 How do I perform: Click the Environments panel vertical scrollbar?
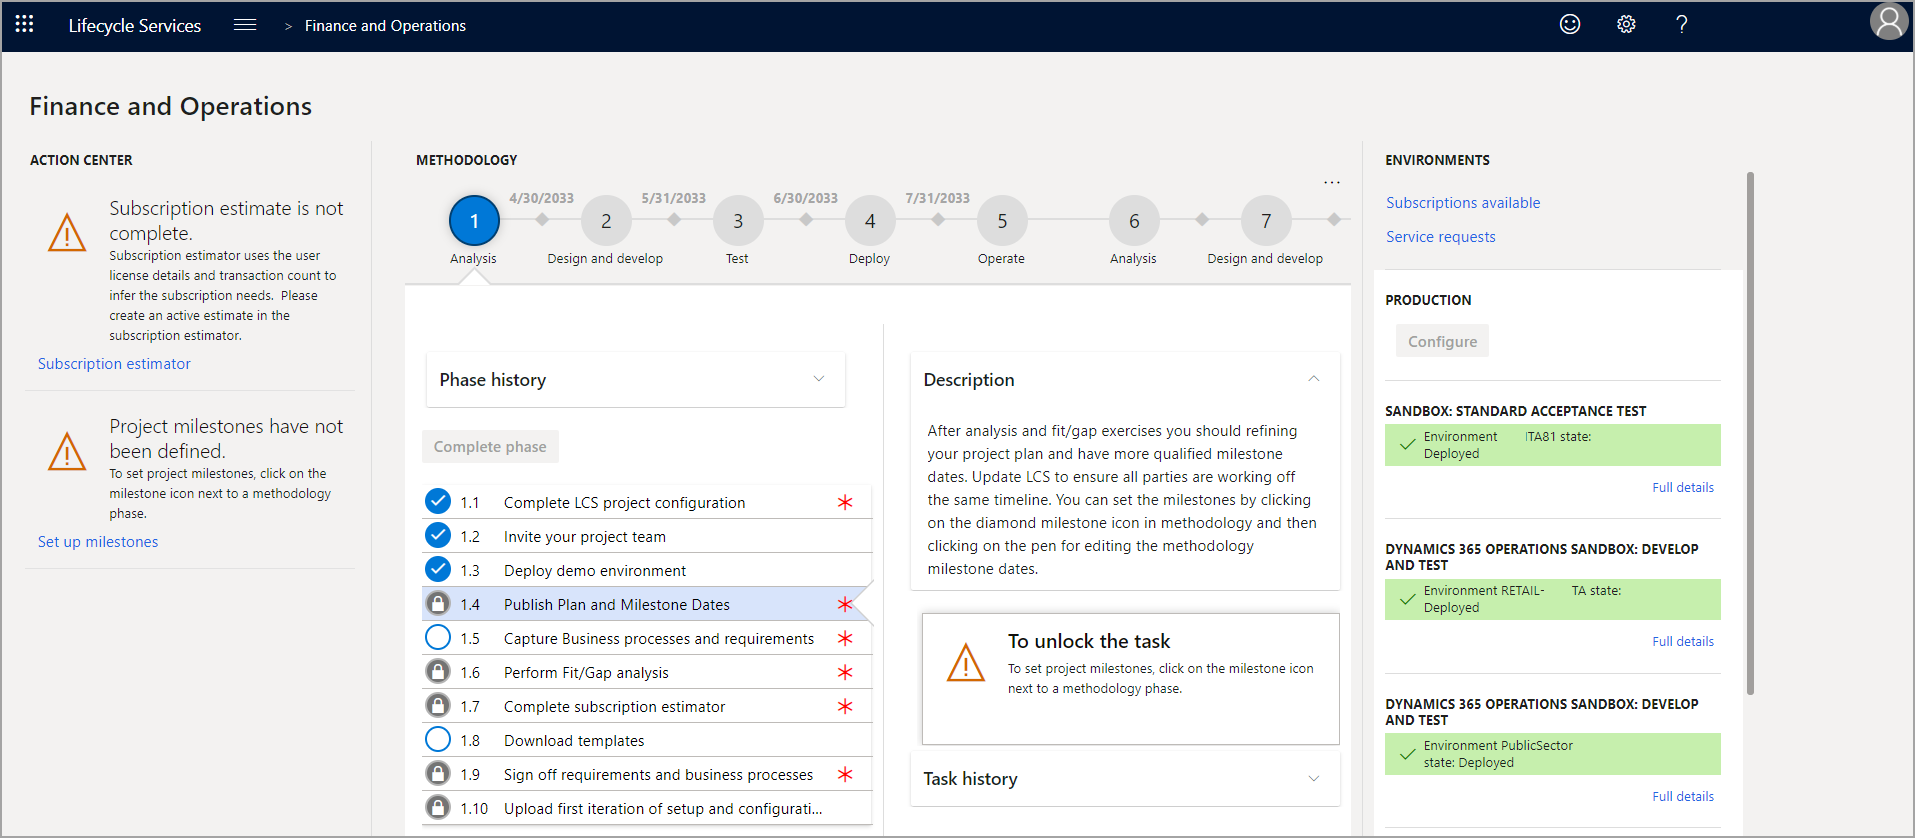1750,433
